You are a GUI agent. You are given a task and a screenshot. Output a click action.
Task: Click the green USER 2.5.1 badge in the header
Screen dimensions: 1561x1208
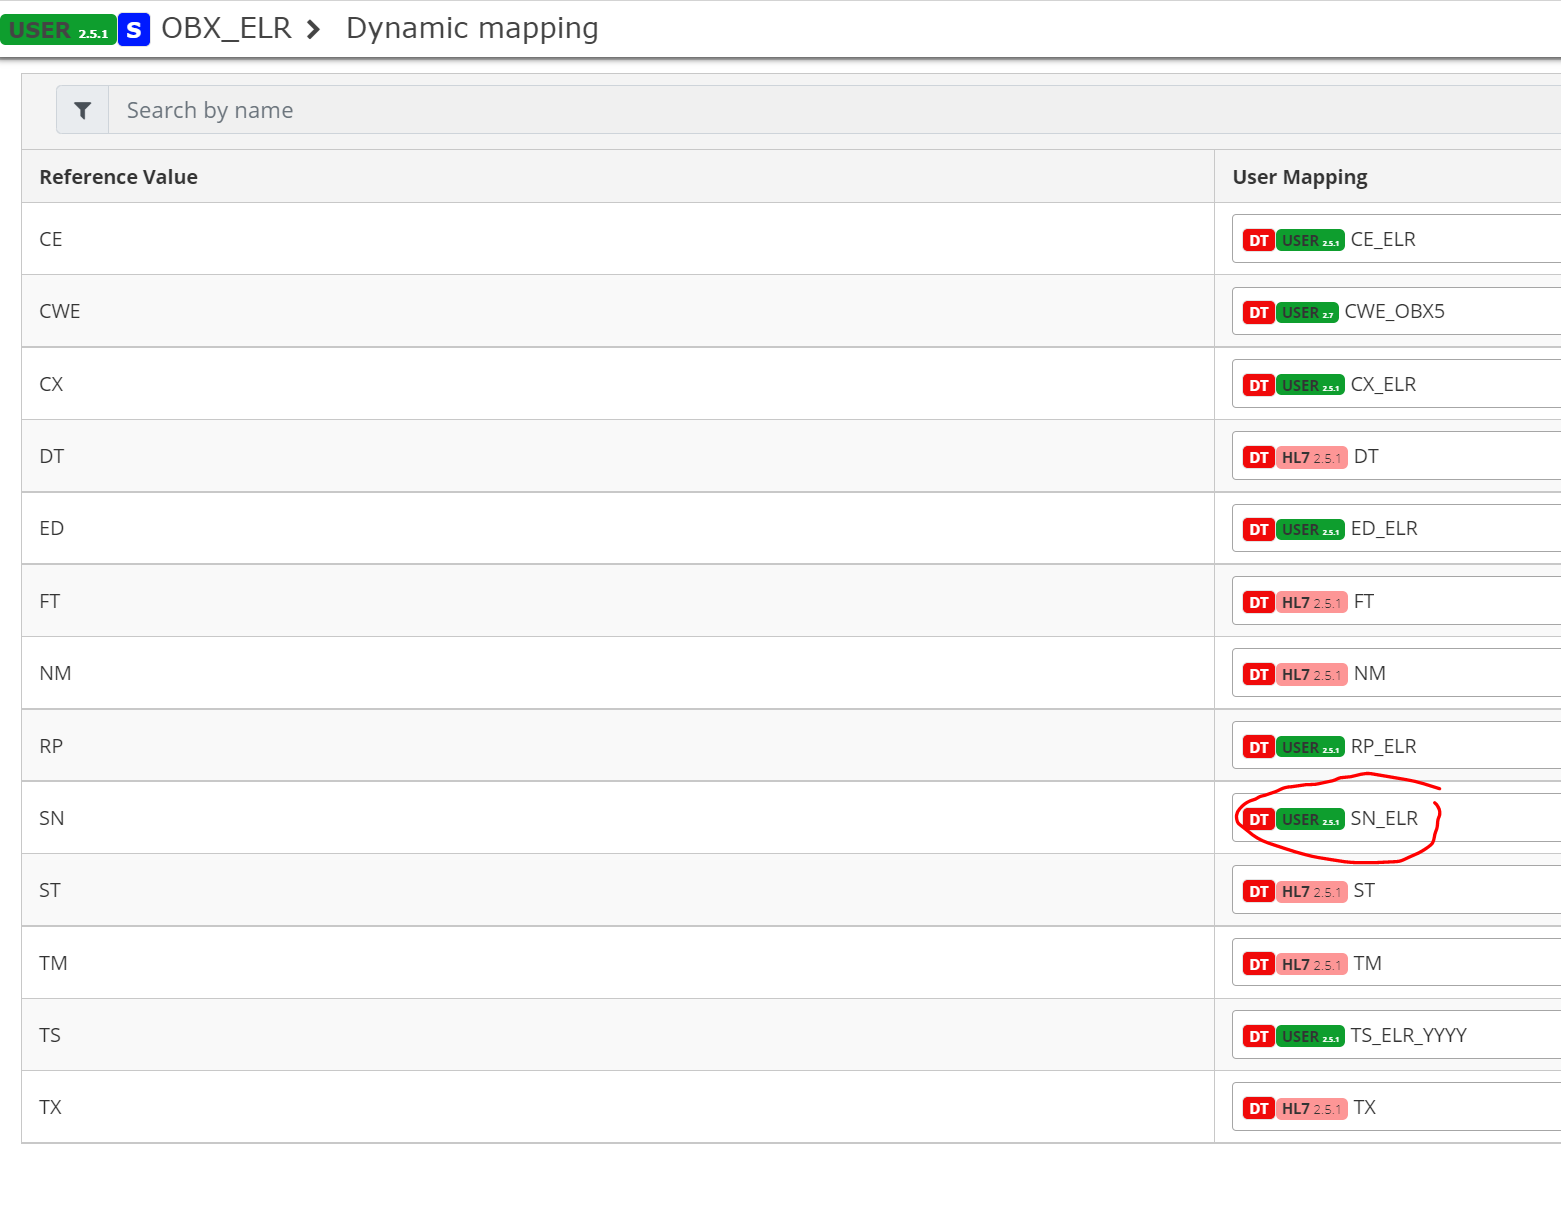[58, 30]
